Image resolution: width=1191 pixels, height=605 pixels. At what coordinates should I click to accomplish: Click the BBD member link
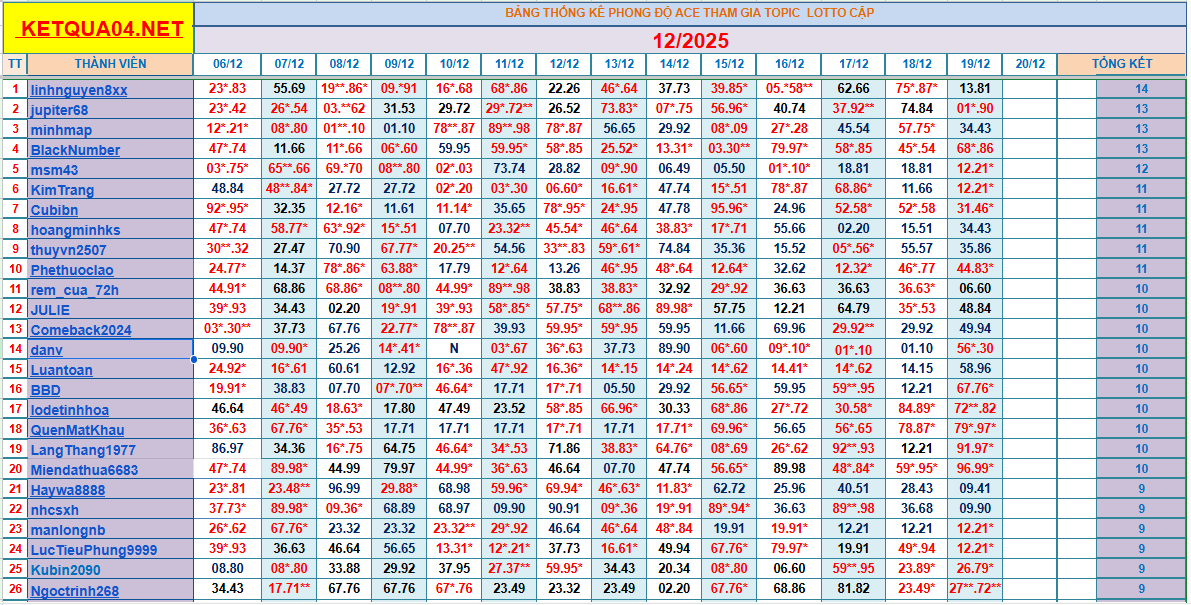coord(46,390)
